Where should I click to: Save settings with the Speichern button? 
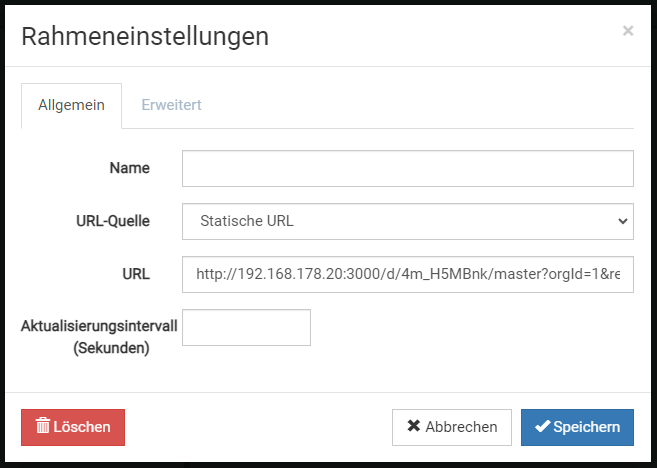coord(577,427)
